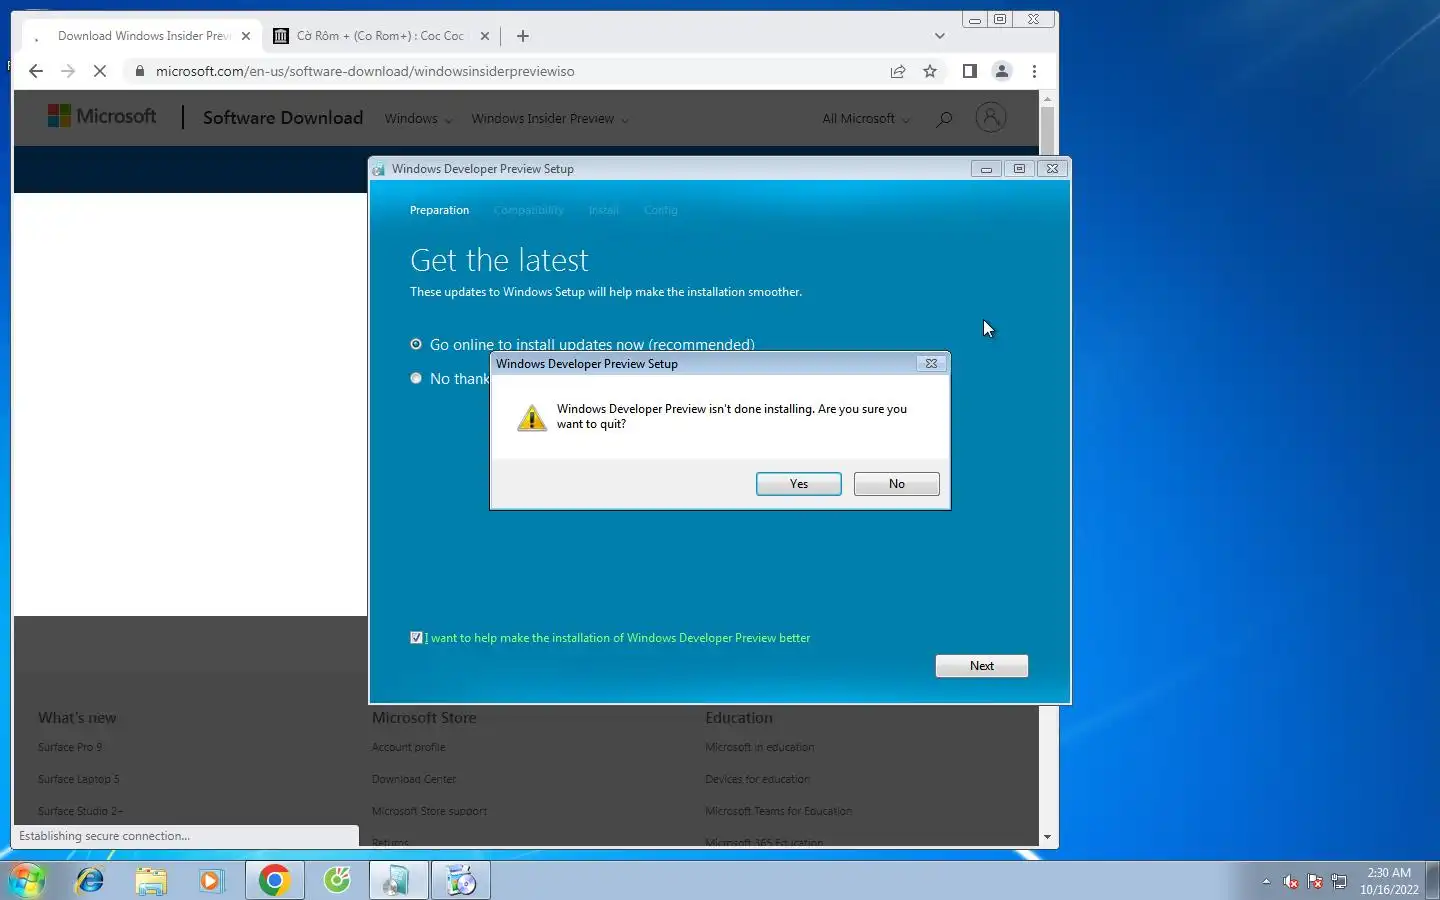This screenshot has width=1440, height=900.
Task: Click the Microsoft account sign-in icon
Action: tap(990, 118)
